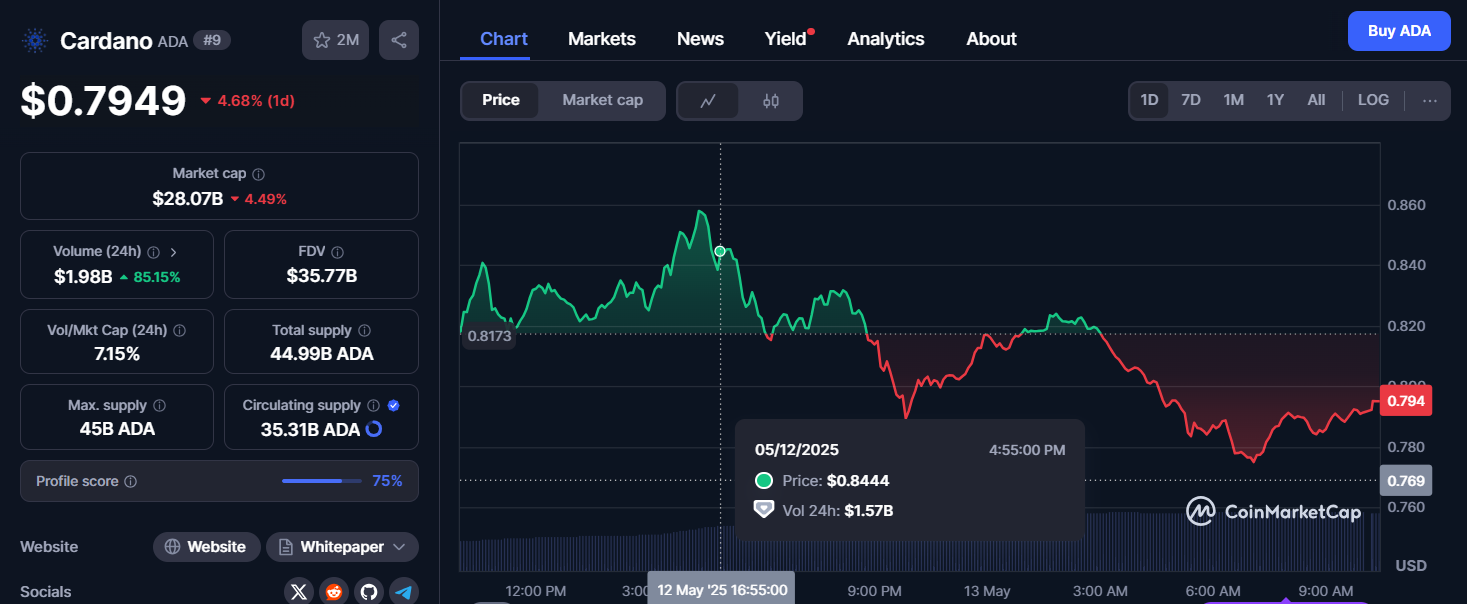
Task: Click the CoinMarketCap logo on the chart
Action: [x=1273, y=511]
